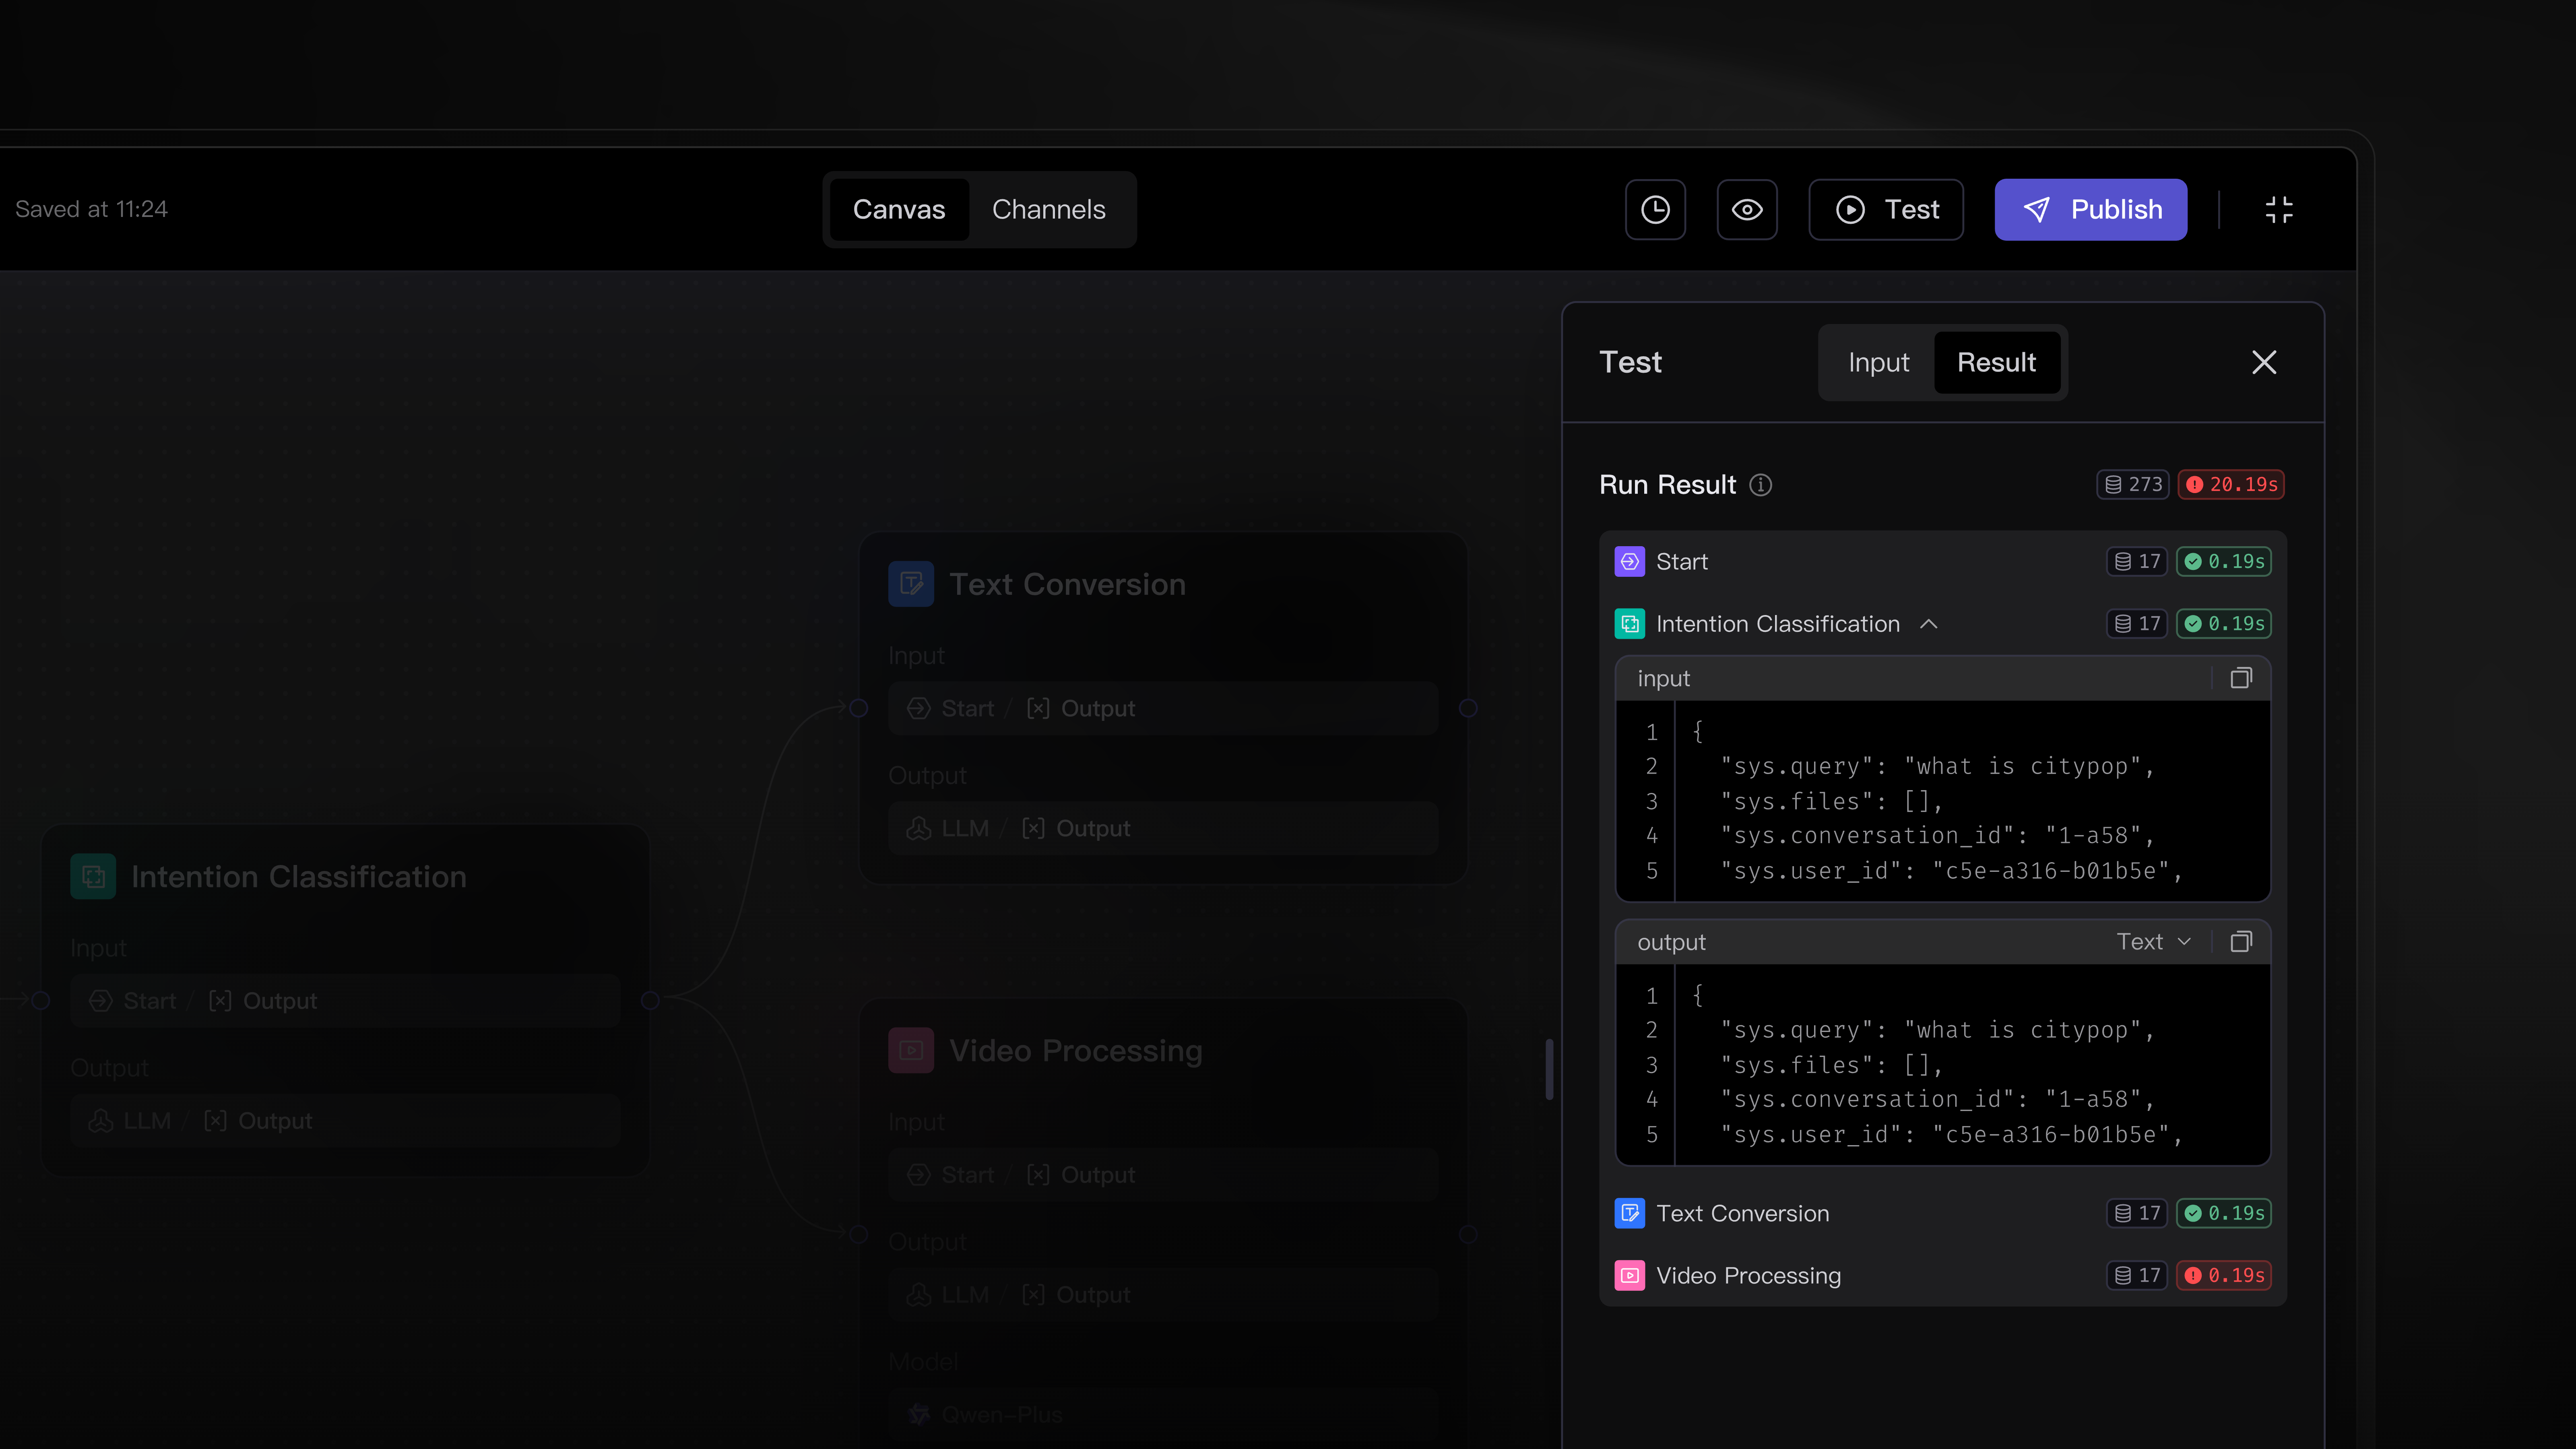Click Text Conversion node's input connector port
This screenshot has height=1449, width=2576.
click(859, 709)
